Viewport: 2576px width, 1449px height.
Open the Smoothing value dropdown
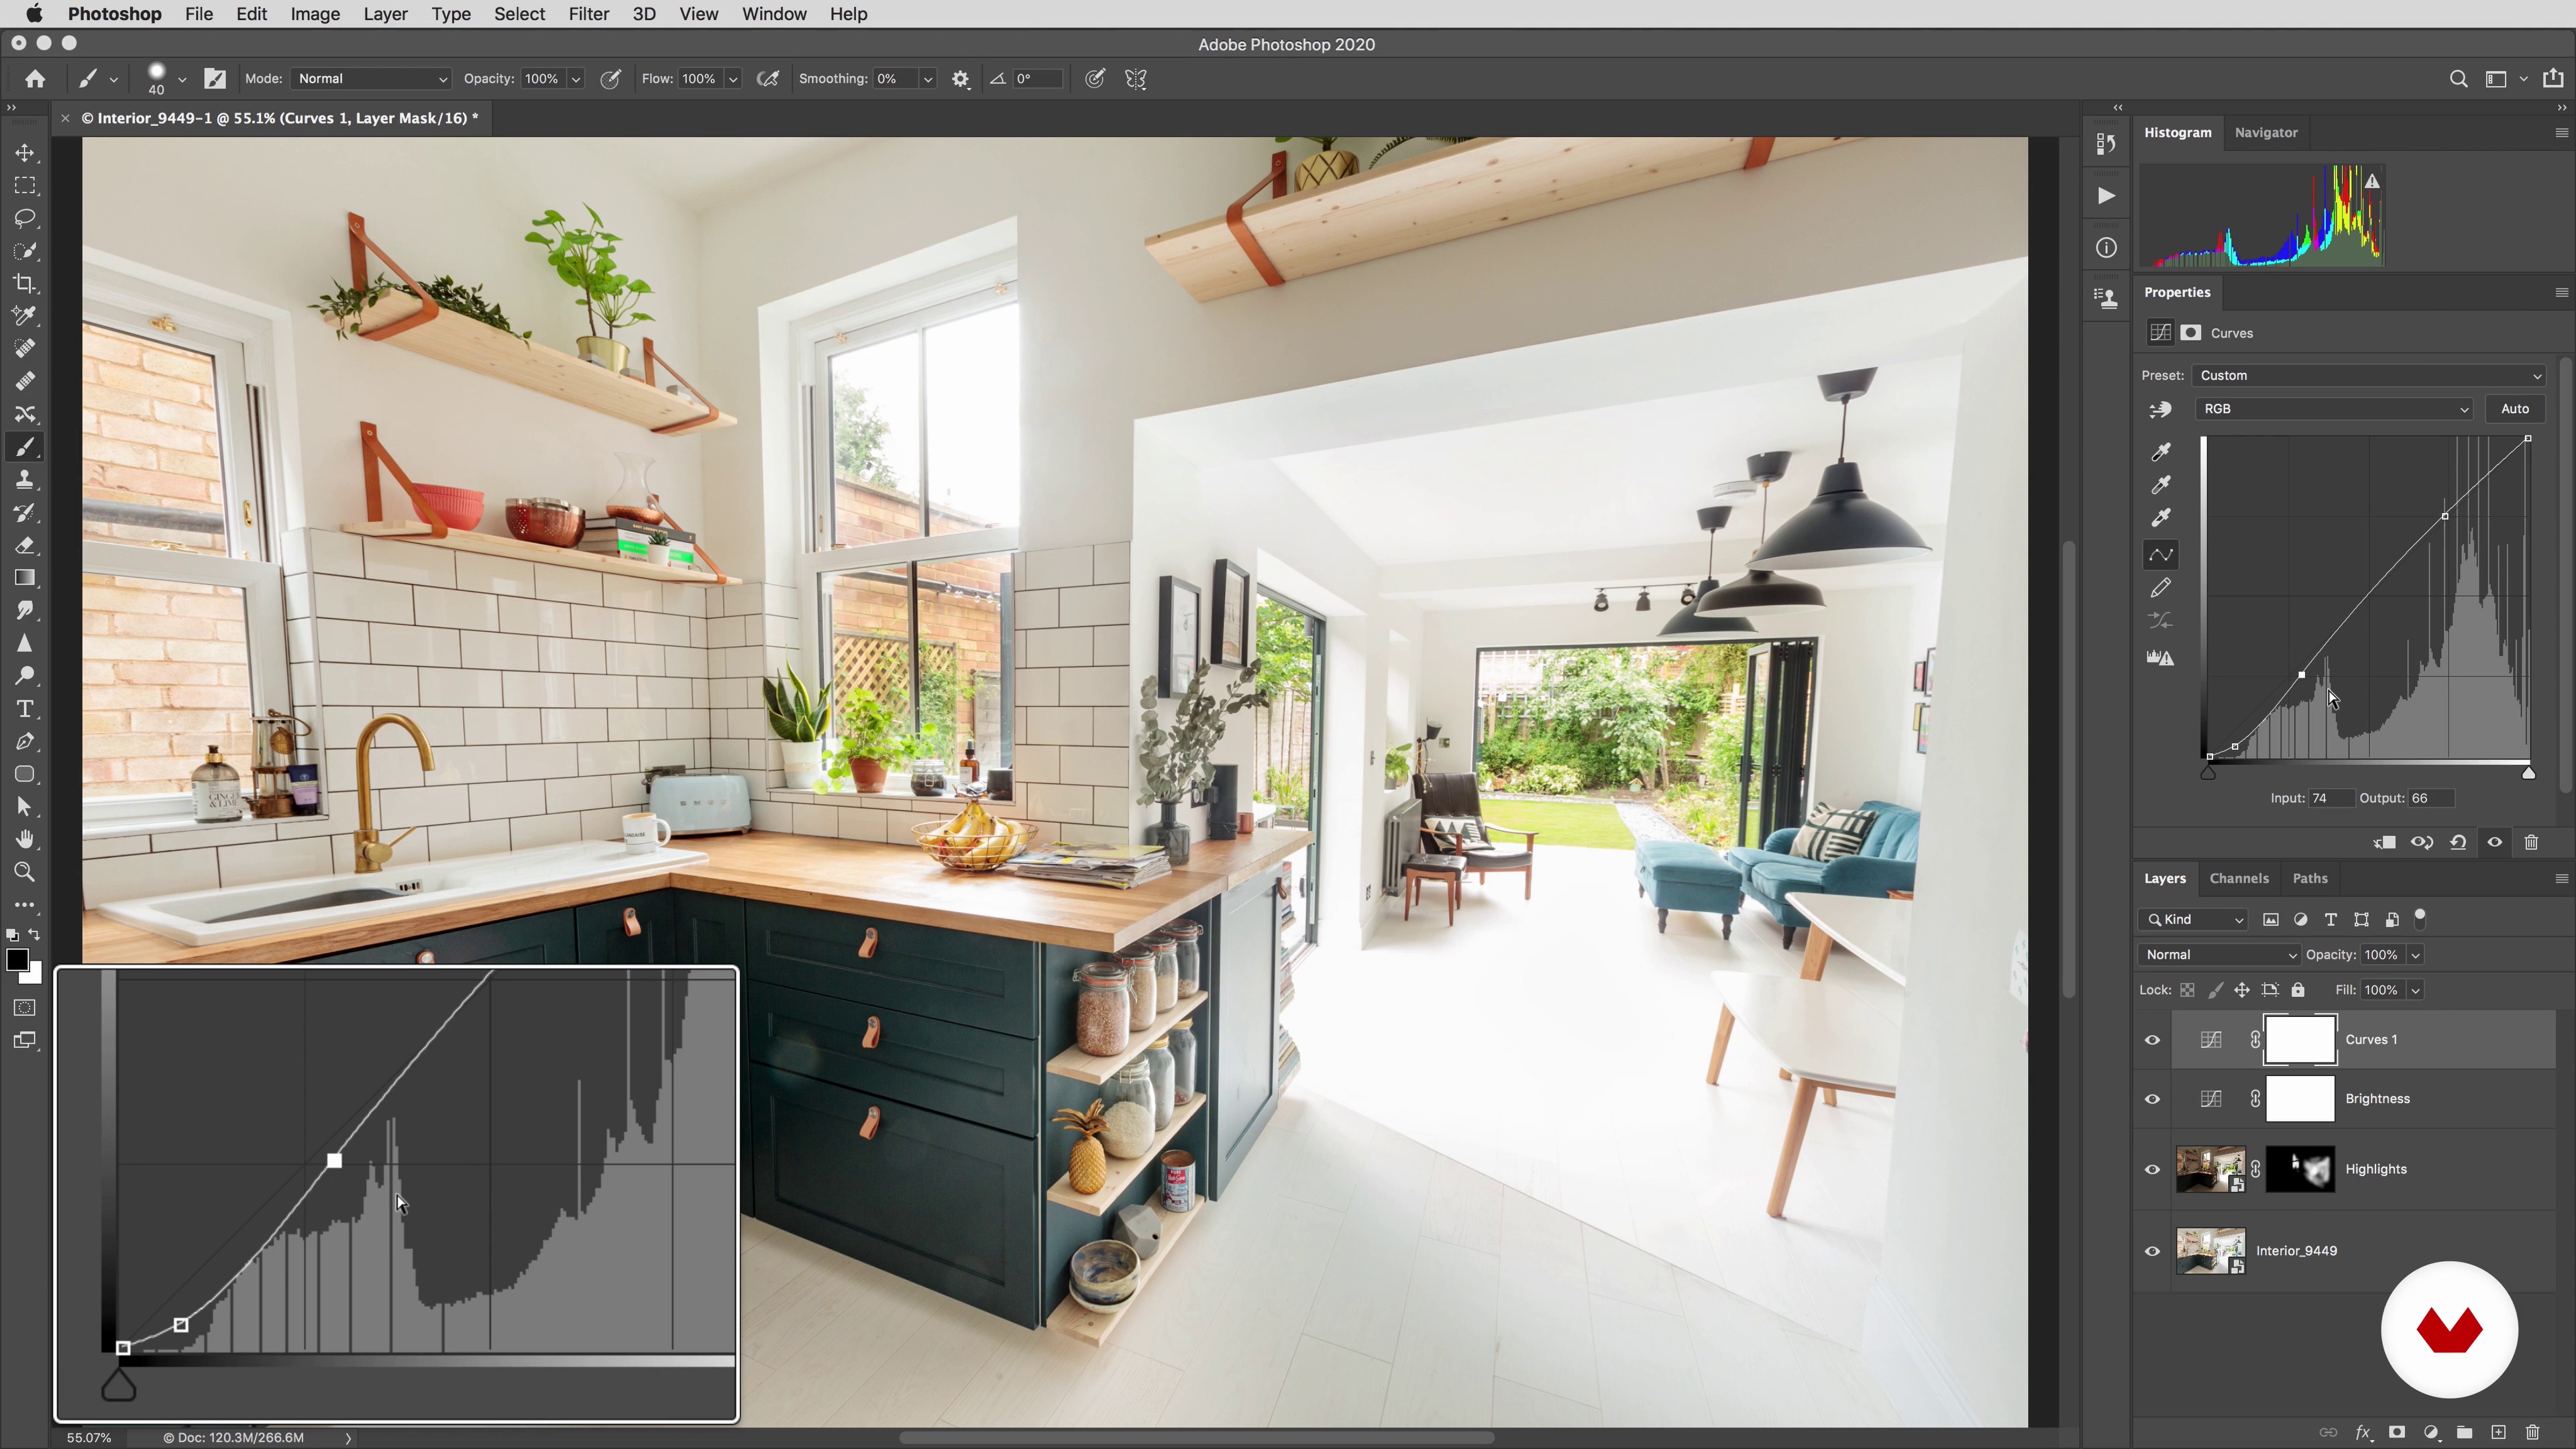coord(928,79)
